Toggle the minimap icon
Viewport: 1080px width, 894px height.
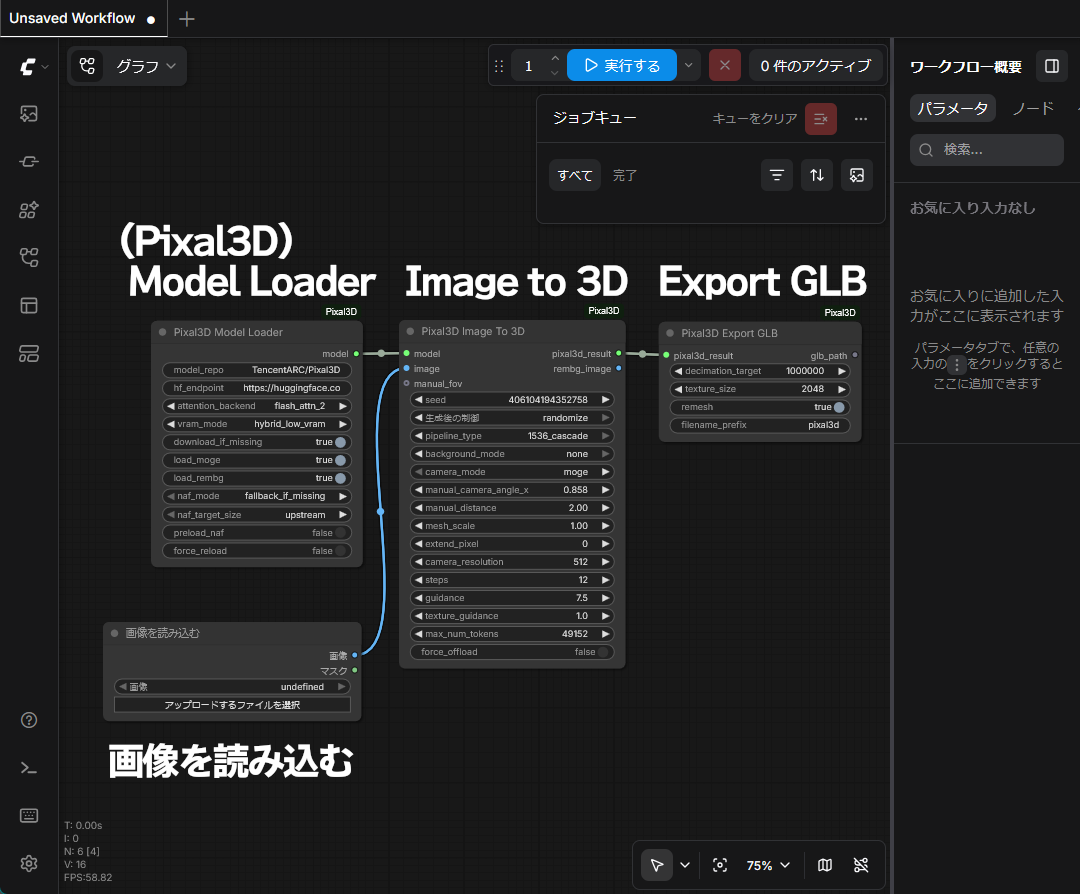click(x=824, y=865)
